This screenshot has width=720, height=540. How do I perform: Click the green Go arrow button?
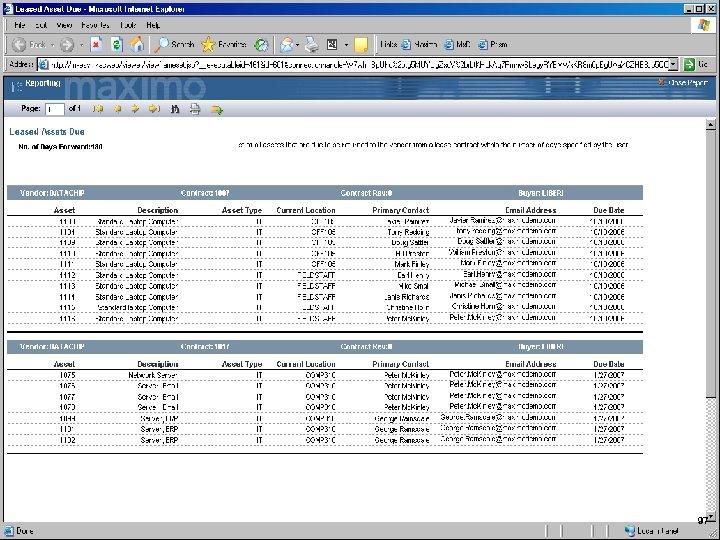(x=689, y=64)
